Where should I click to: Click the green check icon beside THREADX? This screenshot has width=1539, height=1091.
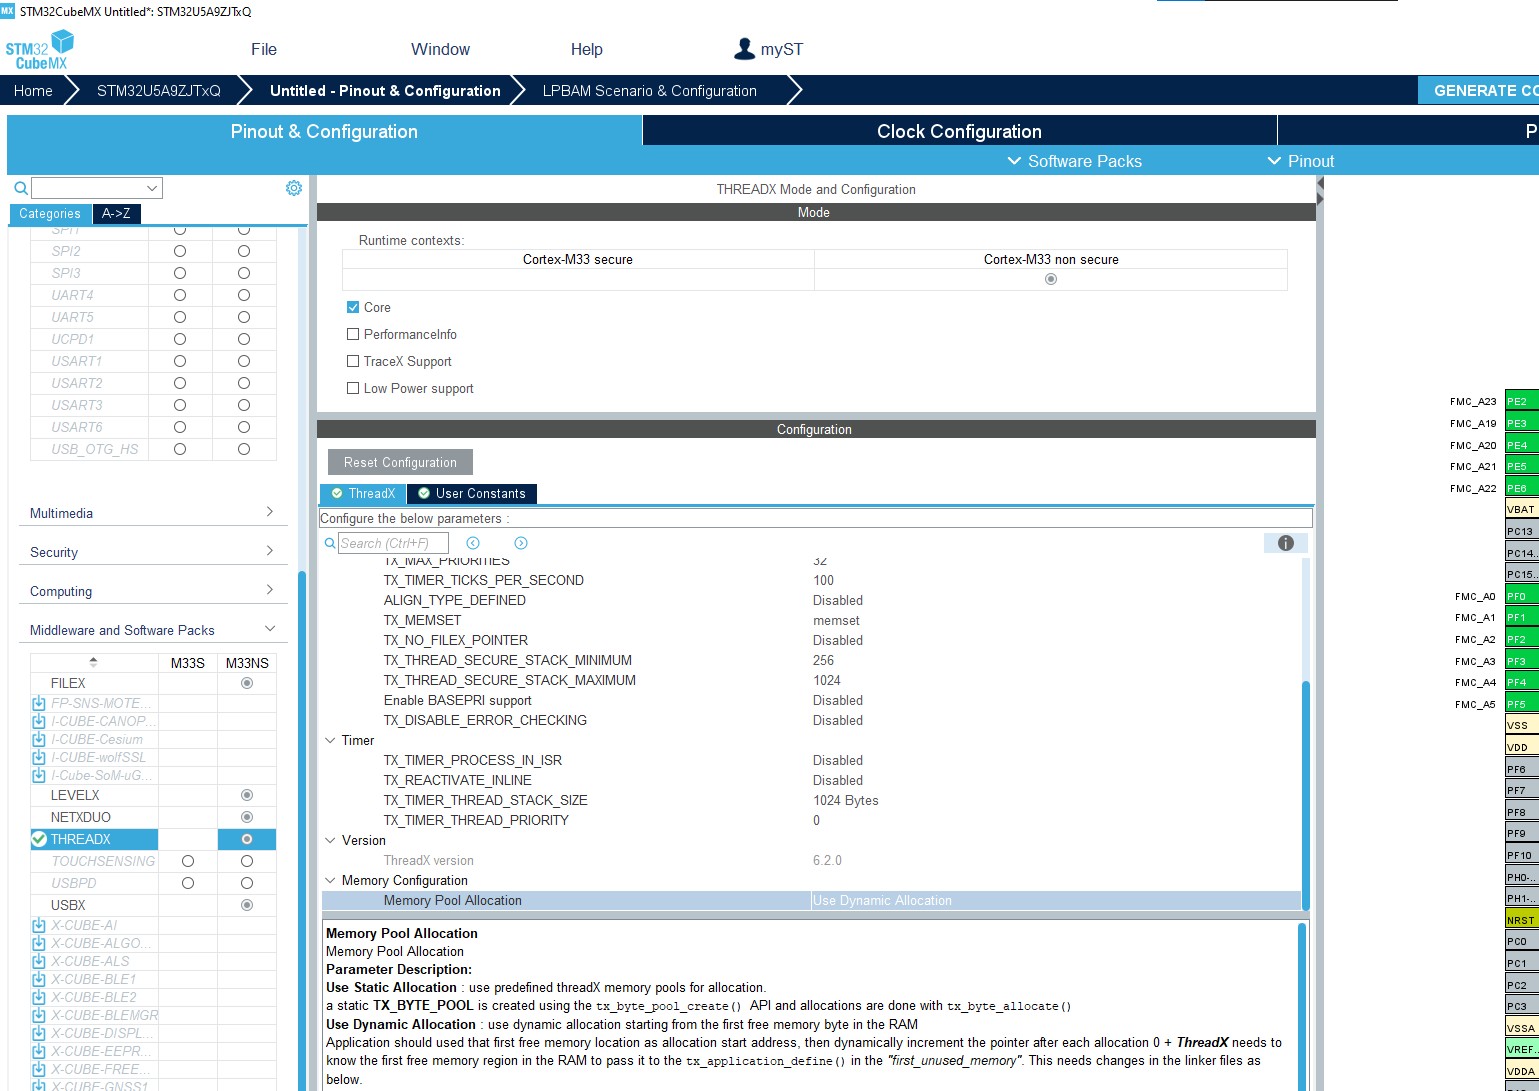39,839
